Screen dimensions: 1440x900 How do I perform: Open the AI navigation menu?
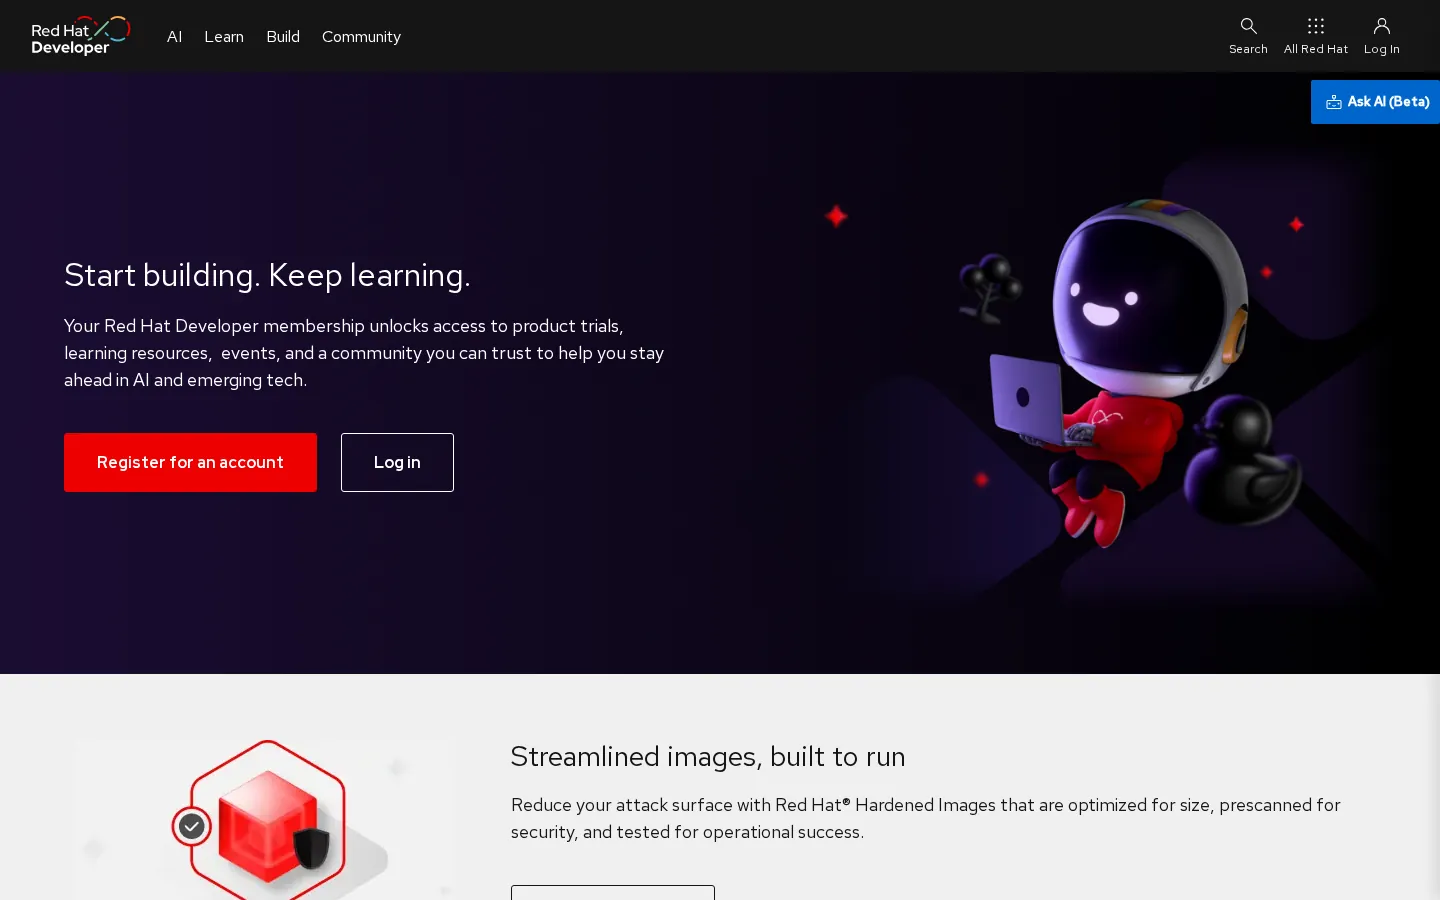[174, 36]
